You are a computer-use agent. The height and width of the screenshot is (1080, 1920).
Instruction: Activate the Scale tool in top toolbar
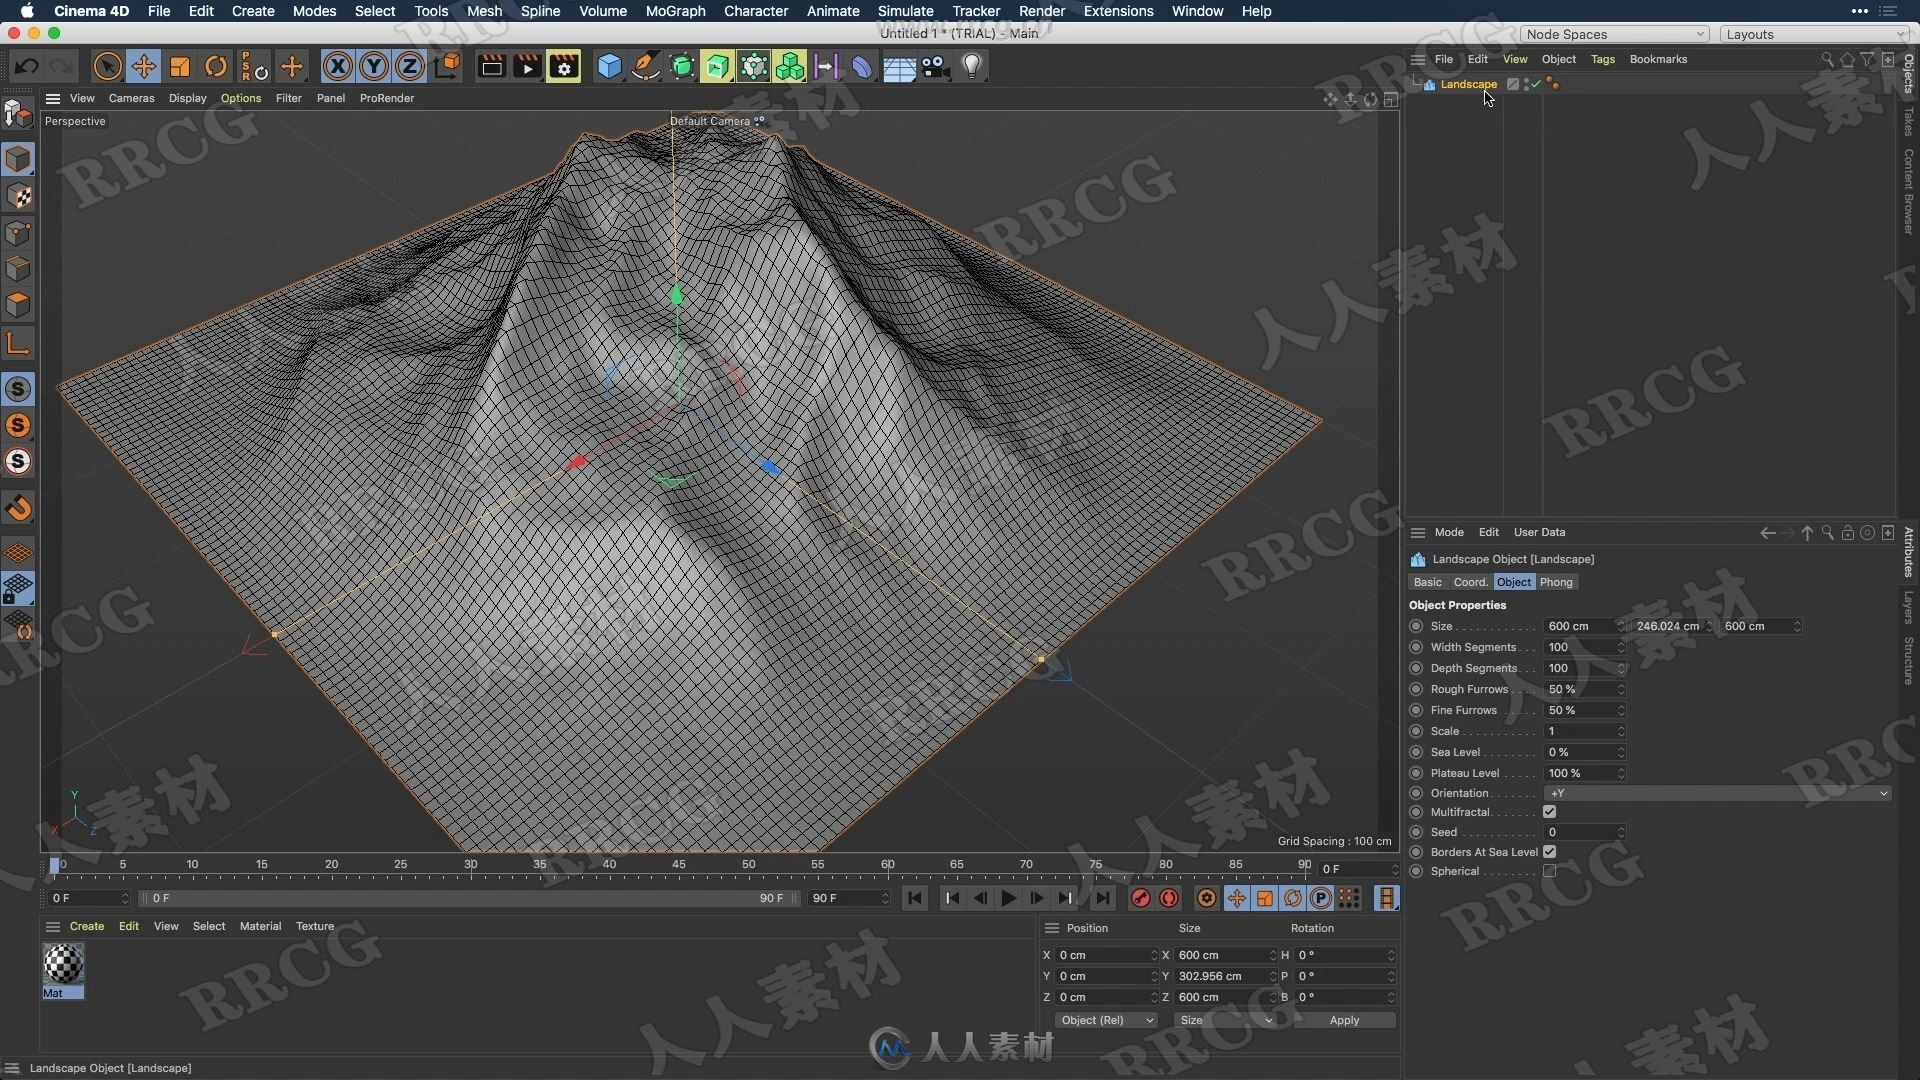click(180, 67)
